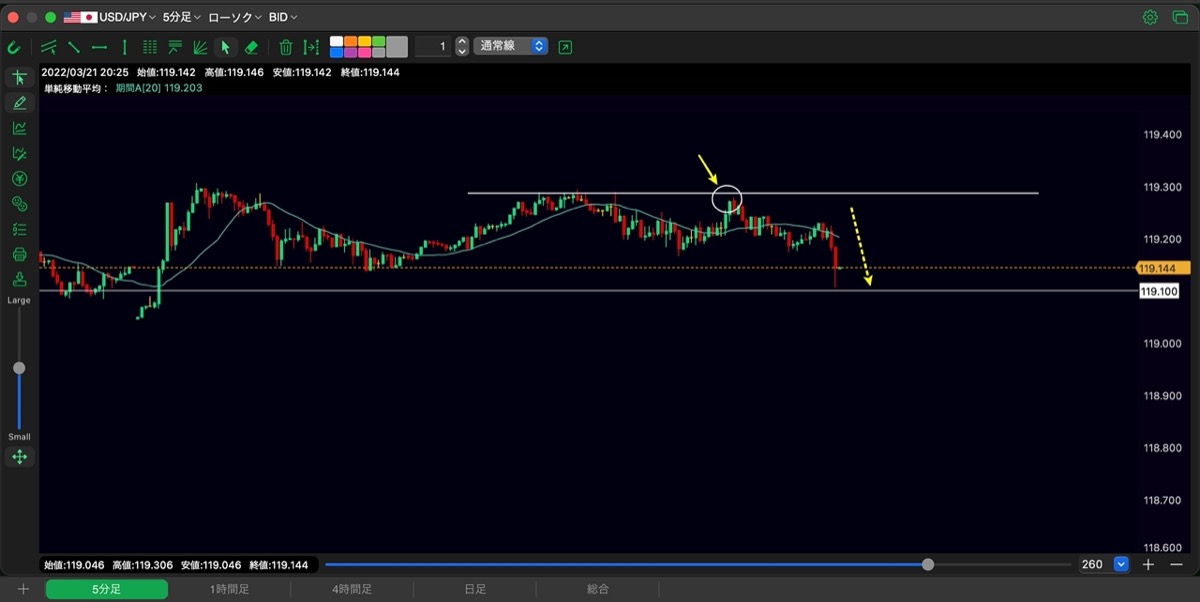Click the line width field showing 1
1200x602 pixels.
coord(432,46)
